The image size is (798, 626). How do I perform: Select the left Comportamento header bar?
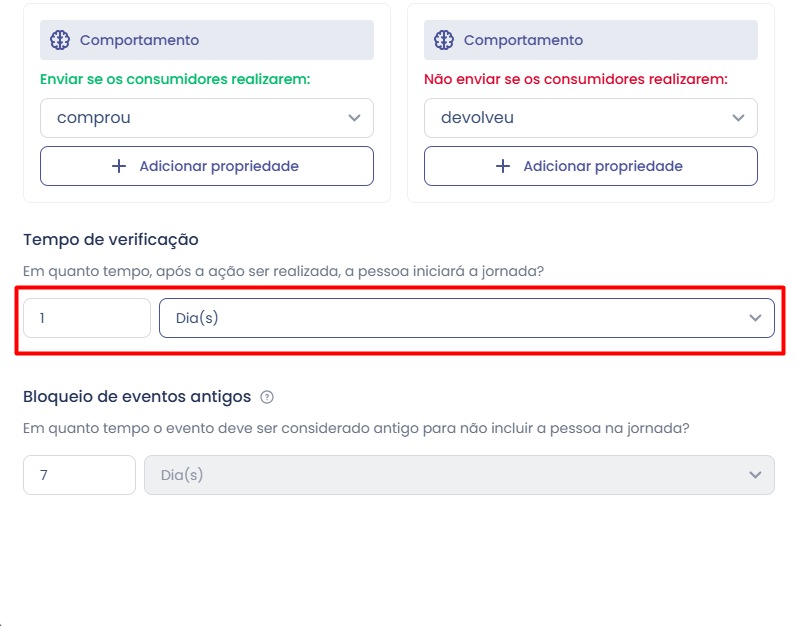point(207,40)
